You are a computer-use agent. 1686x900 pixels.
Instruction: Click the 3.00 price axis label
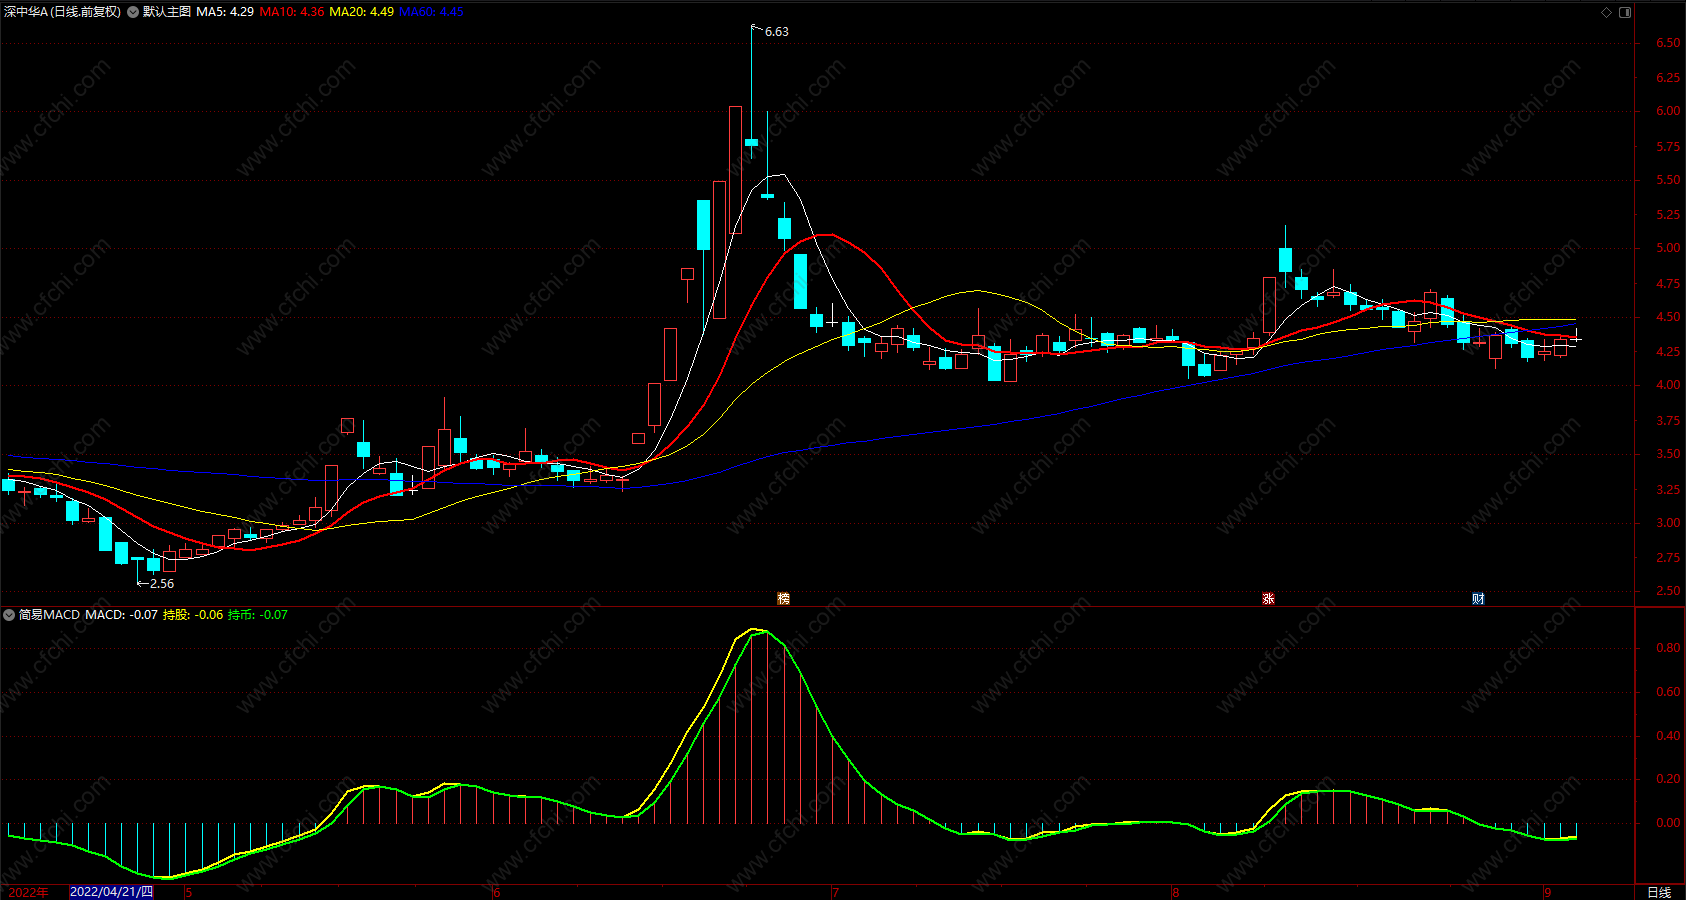pyautogui.click(x=1668, y=523)
